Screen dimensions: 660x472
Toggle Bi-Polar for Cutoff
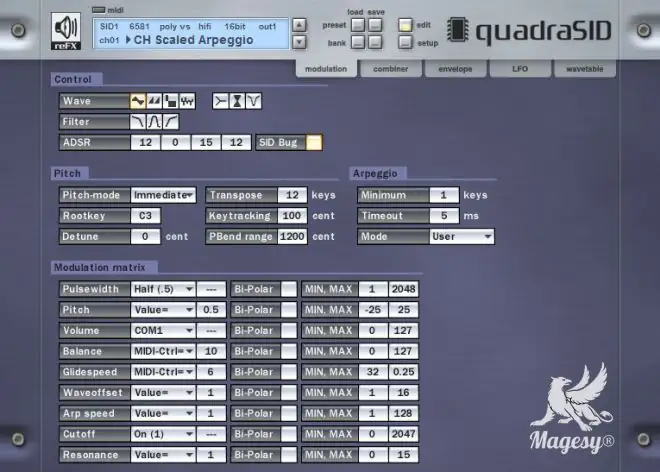[289, 434]
